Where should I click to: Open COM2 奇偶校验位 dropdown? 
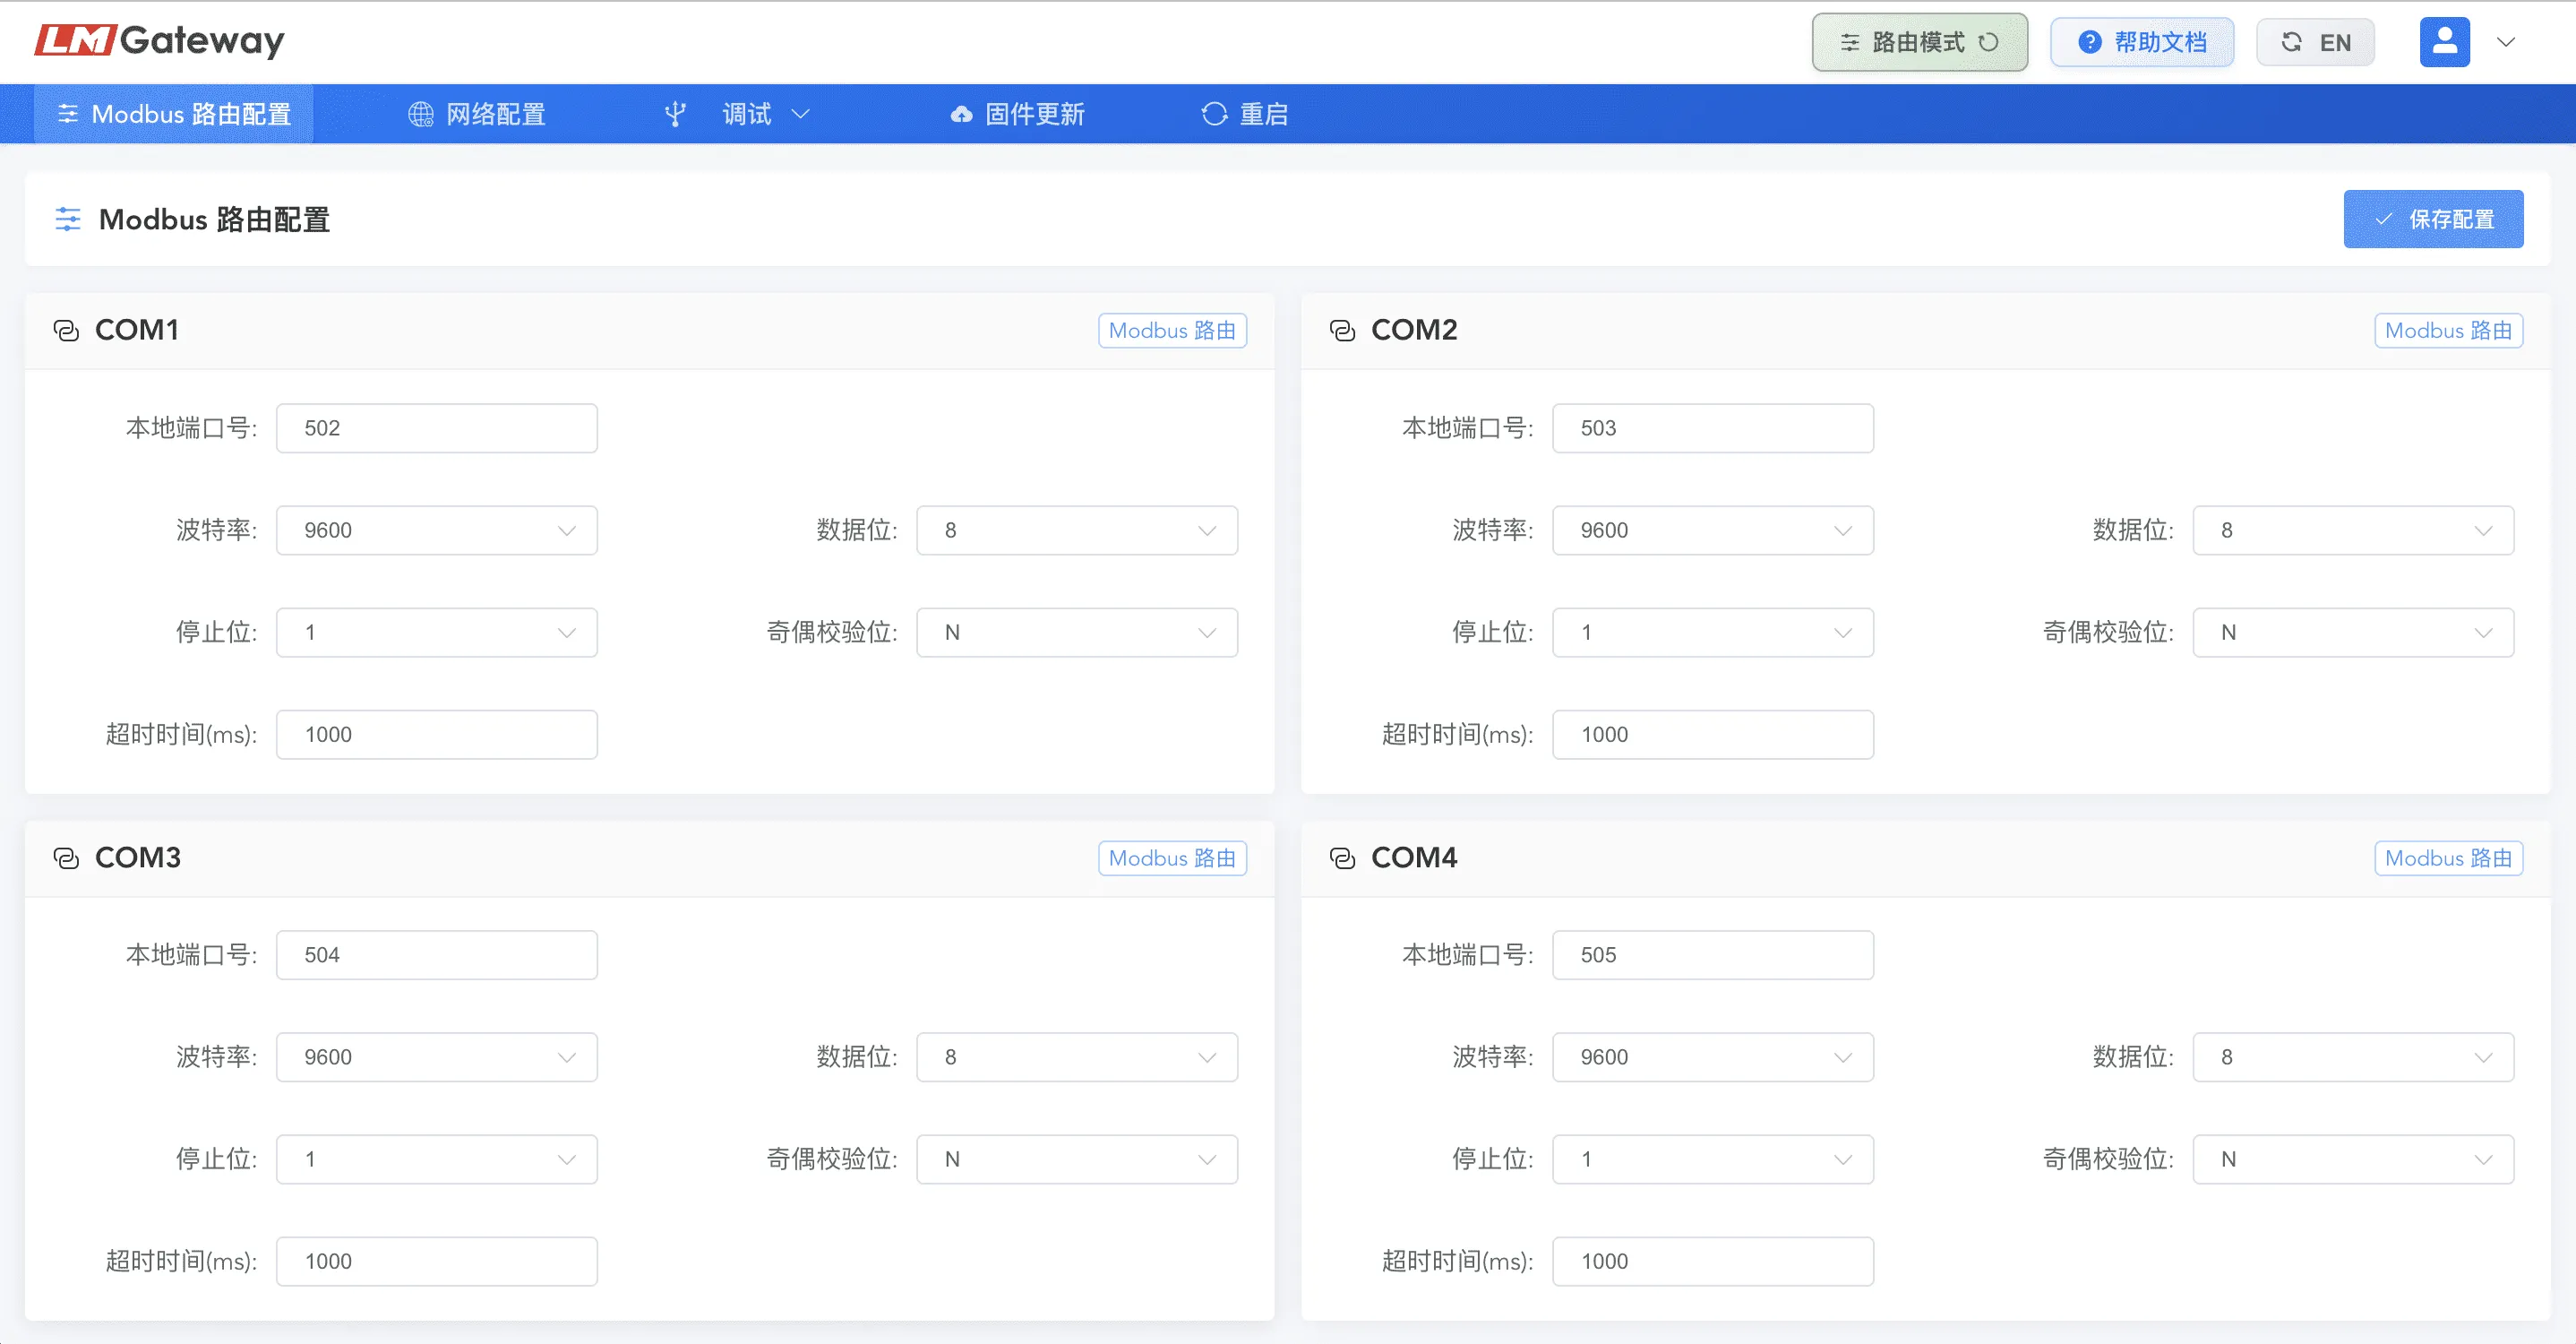coord(2353,632)
